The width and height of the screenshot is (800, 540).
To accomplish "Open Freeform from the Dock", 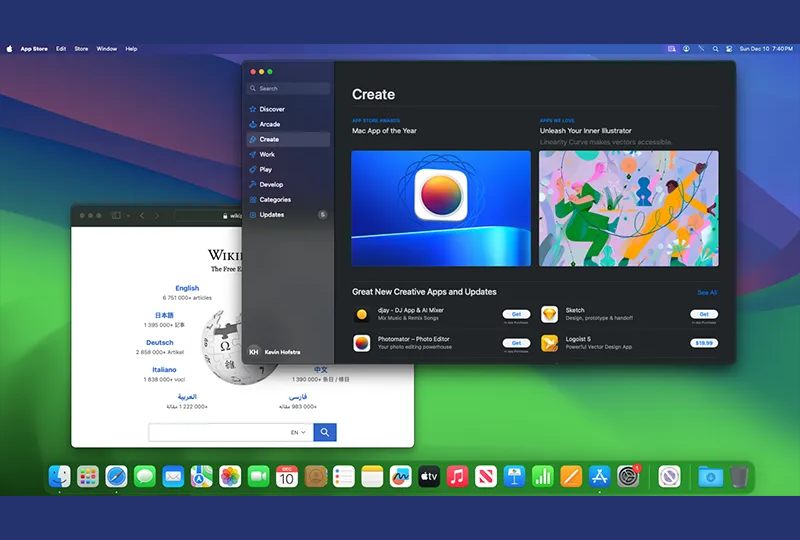I will [x=401, y=477].
